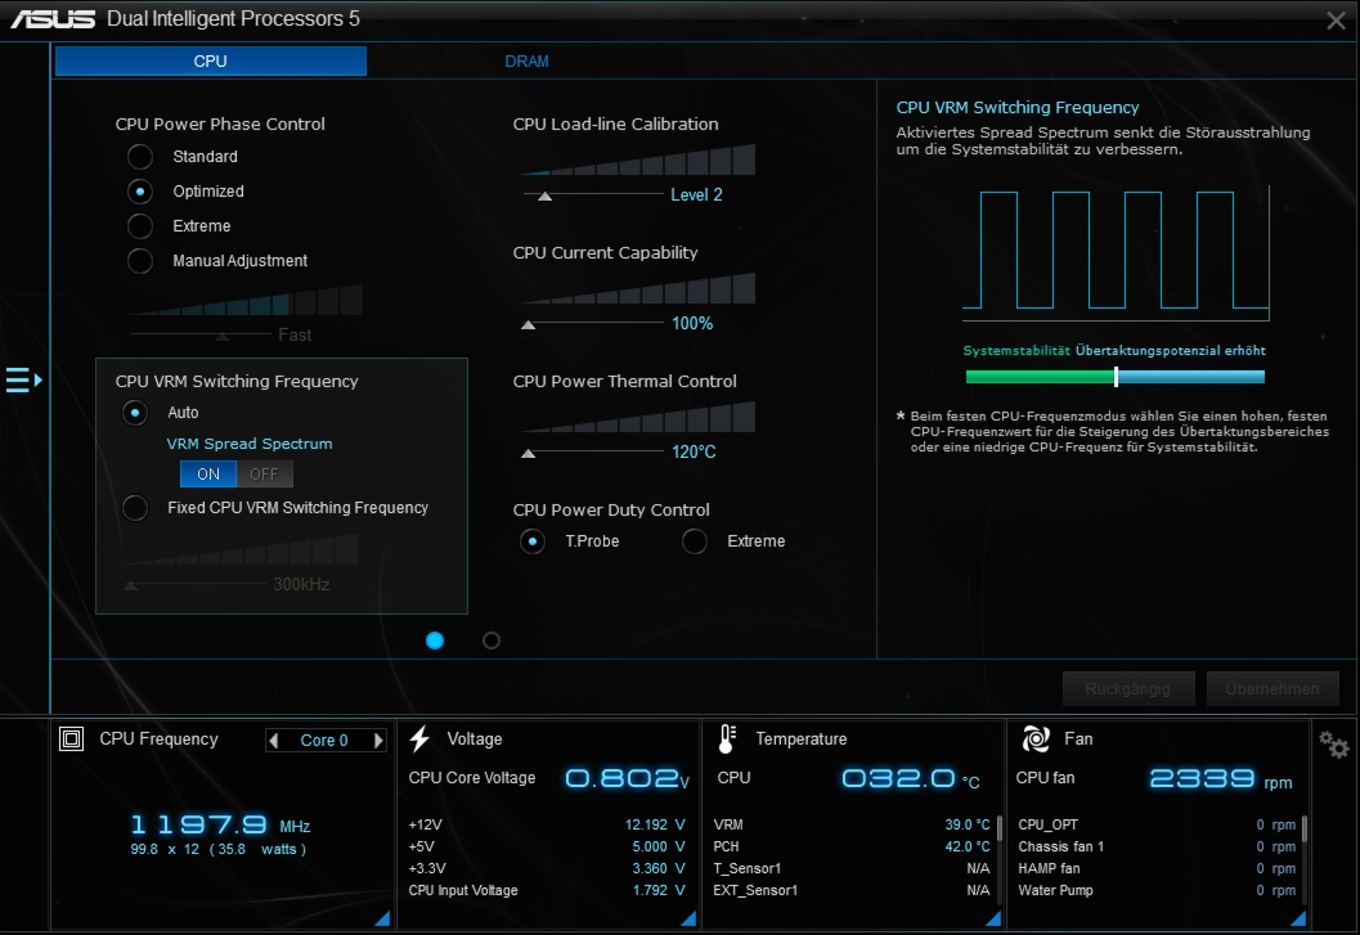Expand the CPU Frequency panel corner
The height and width of the screenshot is (935, 1360).
click(382, 918)
